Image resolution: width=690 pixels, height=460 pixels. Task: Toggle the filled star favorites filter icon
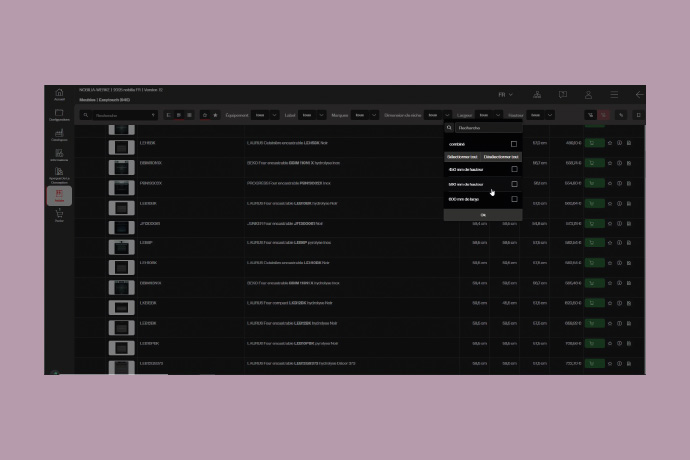pos(215,115)
